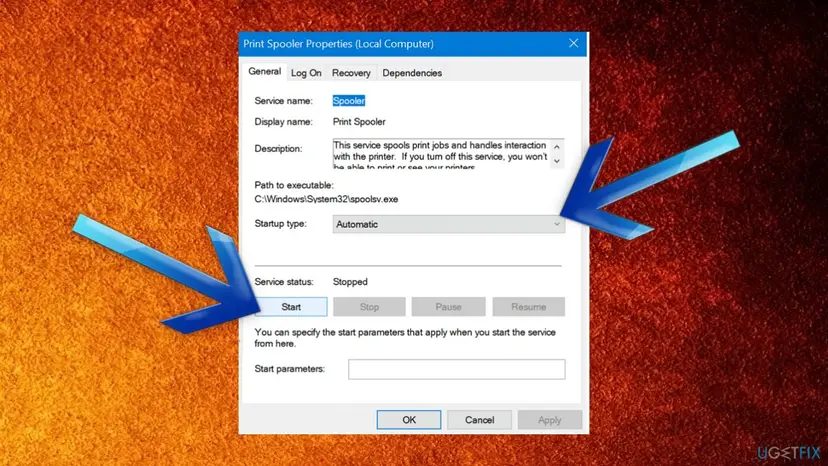
Task: Click the disabled Pause button
Action: pyautogui.click(x=448, y=307)
